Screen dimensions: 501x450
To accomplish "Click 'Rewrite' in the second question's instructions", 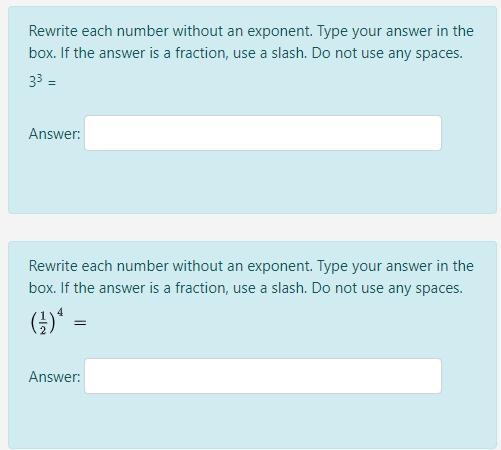I will coord(53,266).
